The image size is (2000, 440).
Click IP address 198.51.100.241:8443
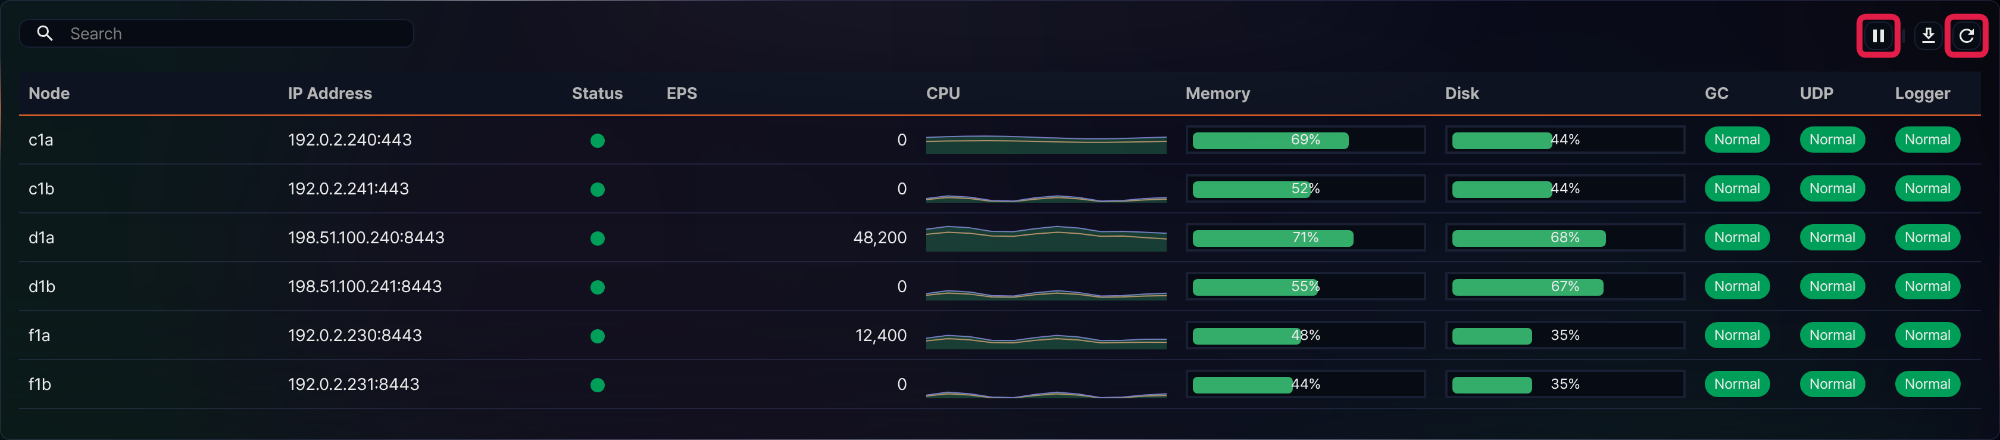(x=365, y=287)
